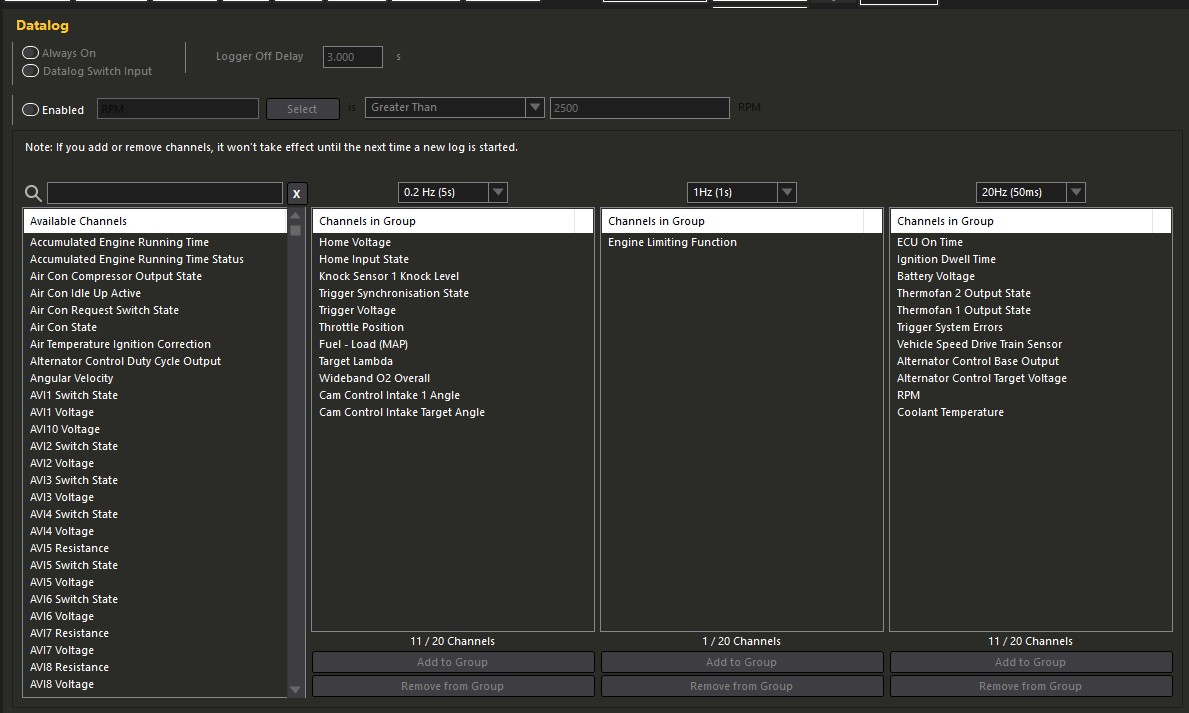
Task: Select ECU On Time in 20Hz group
Action: [x=930, y=243]
